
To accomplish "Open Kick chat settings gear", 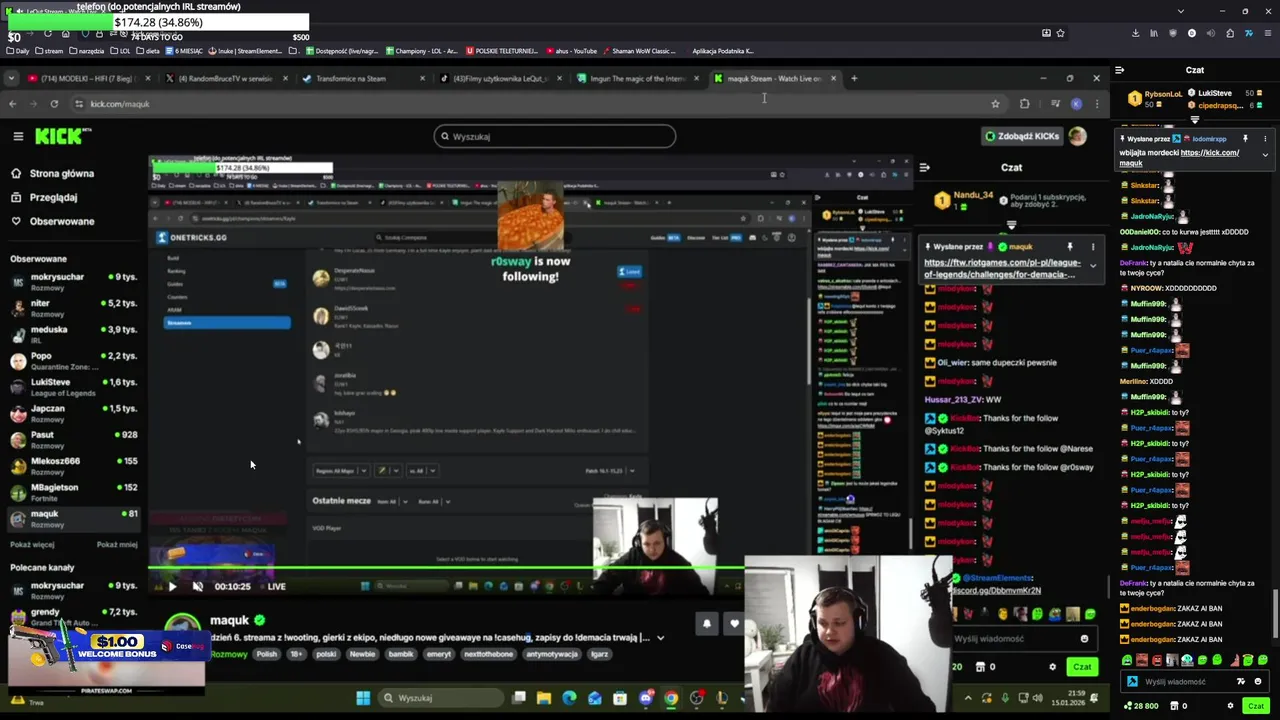I will tap(1052, 667).
